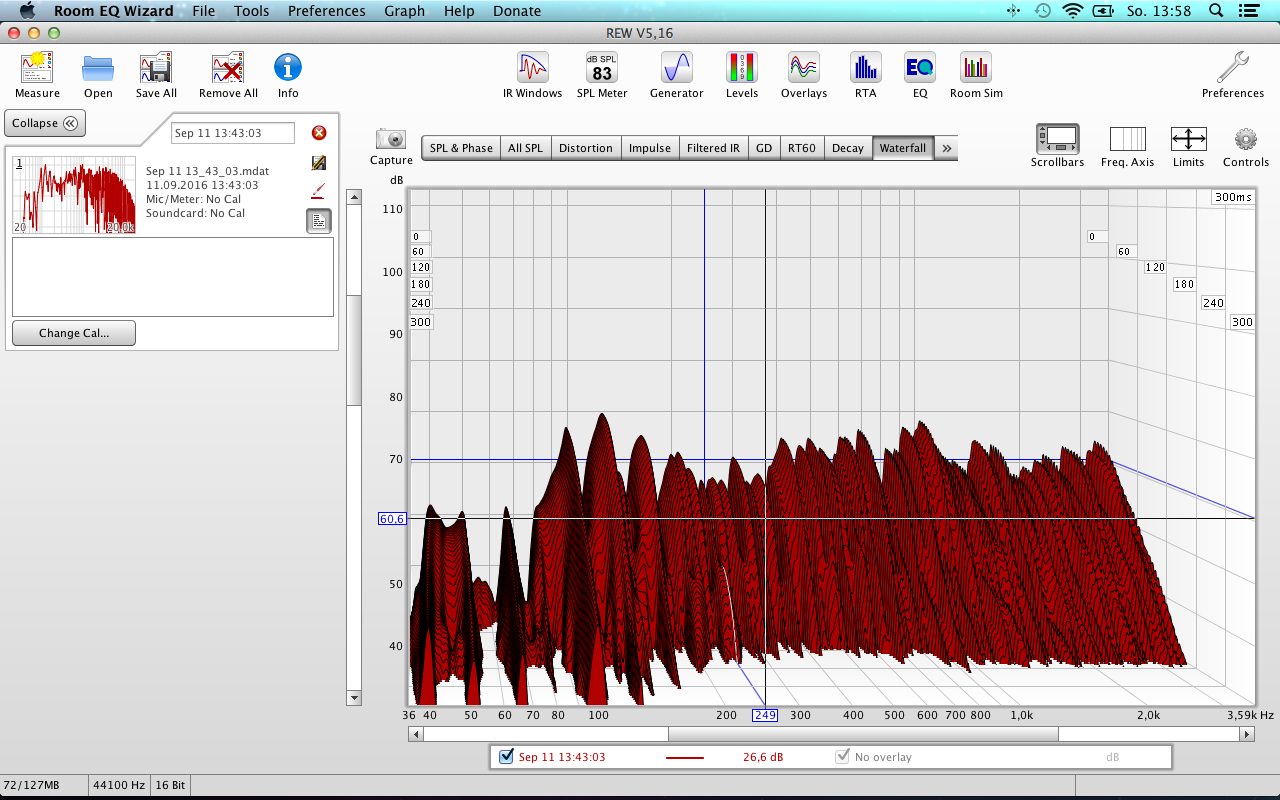Save all measurements
Screen dimensions: 1280x800
pos(156,75)
